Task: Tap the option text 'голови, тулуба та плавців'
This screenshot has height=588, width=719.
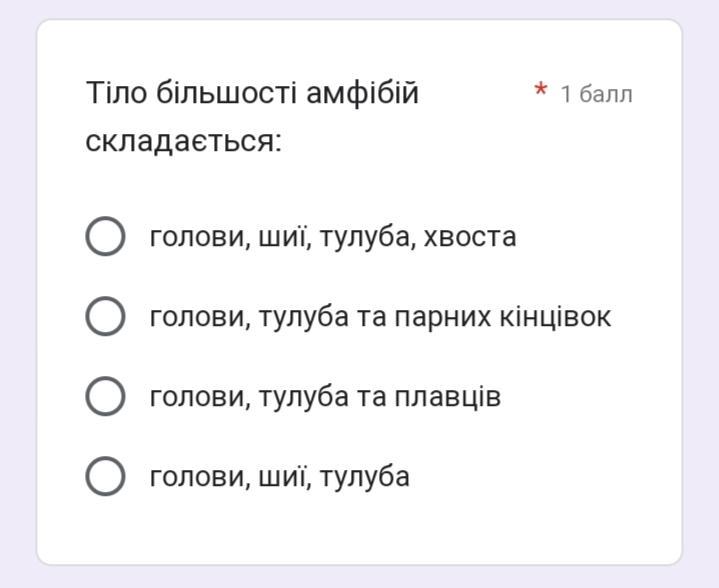Action: [326, 397]
